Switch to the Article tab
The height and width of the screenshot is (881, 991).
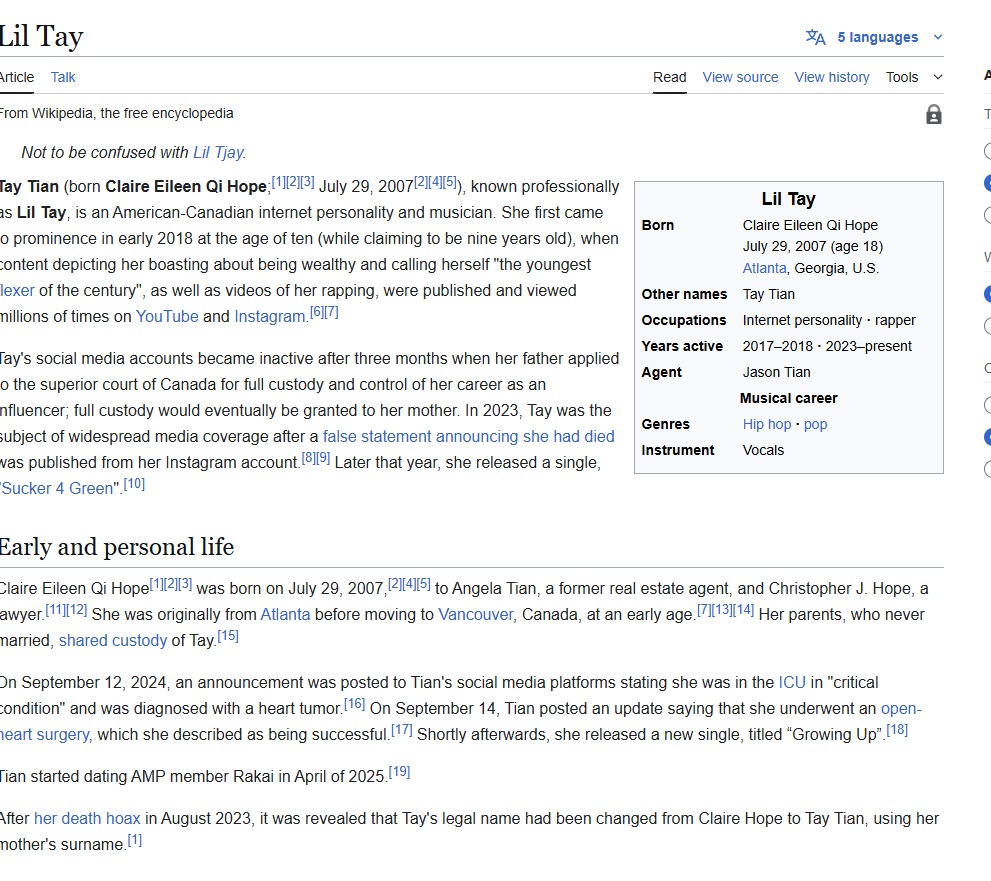click(x=16, y=77)
